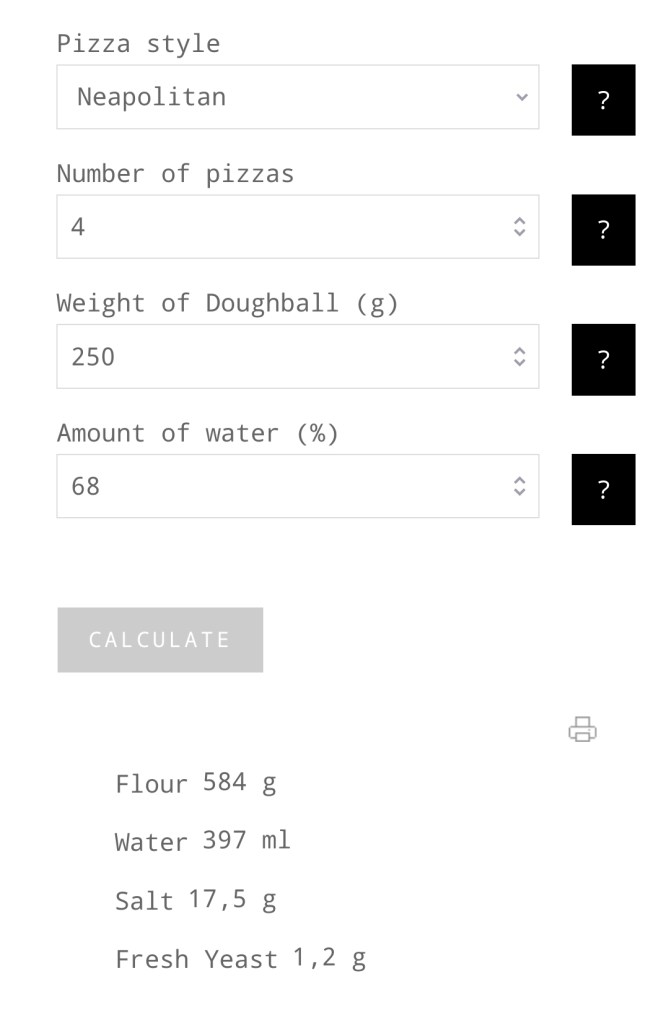Show help for Amount of water

(x=603, y=489)
